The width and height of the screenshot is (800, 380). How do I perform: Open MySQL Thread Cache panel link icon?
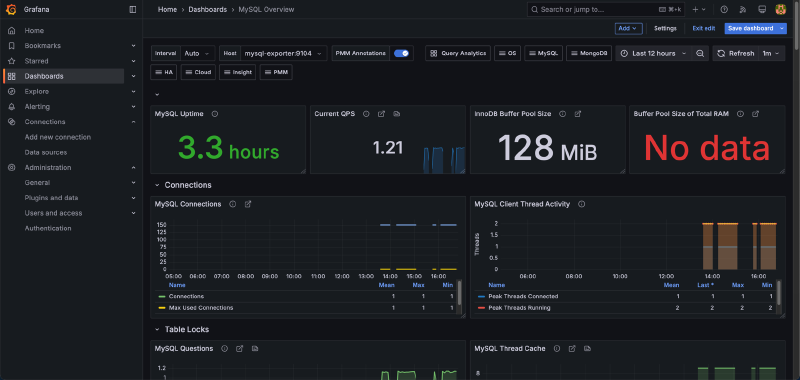[572, 348]
